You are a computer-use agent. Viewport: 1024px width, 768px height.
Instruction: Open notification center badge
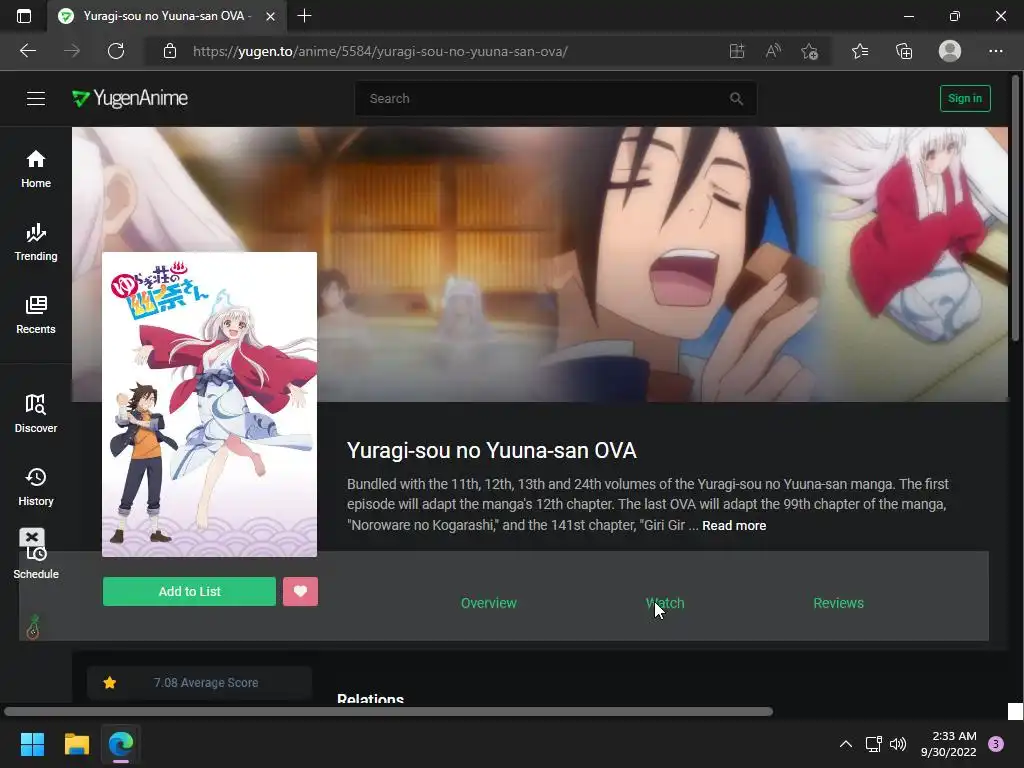coord(996,744)
